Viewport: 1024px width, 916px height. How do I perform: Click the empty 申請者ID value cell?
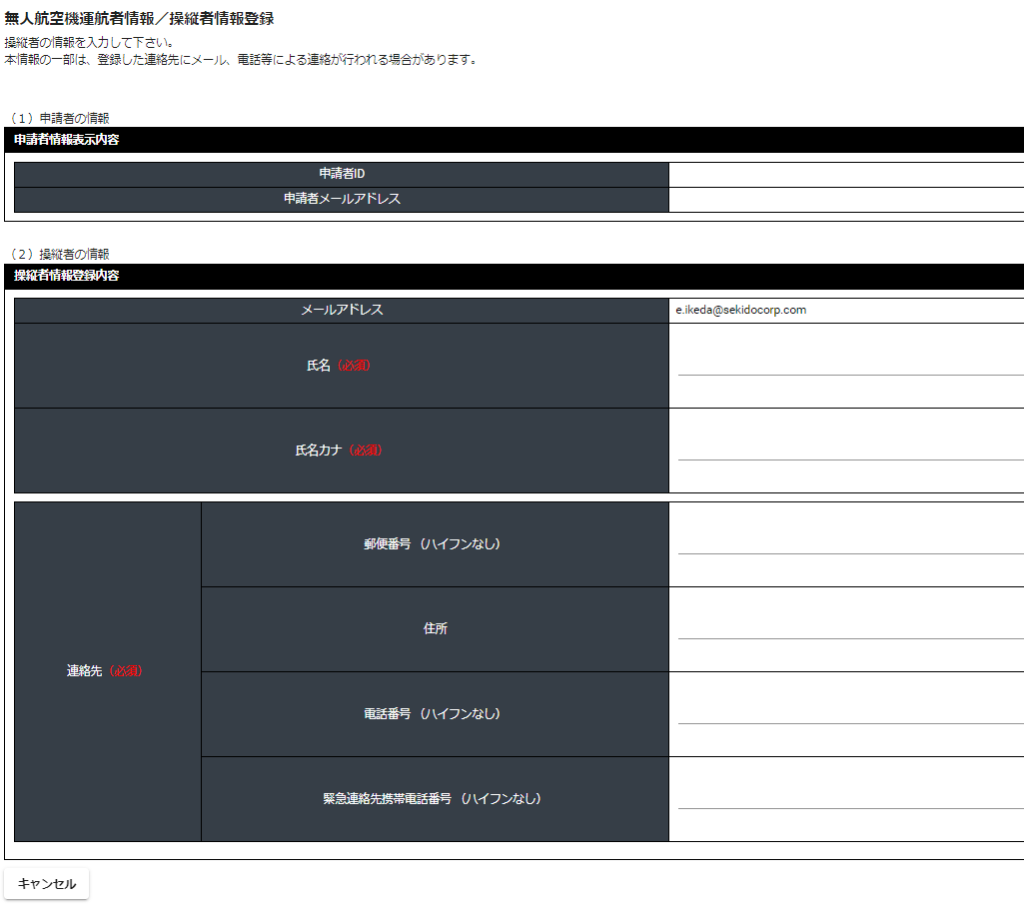846,175
